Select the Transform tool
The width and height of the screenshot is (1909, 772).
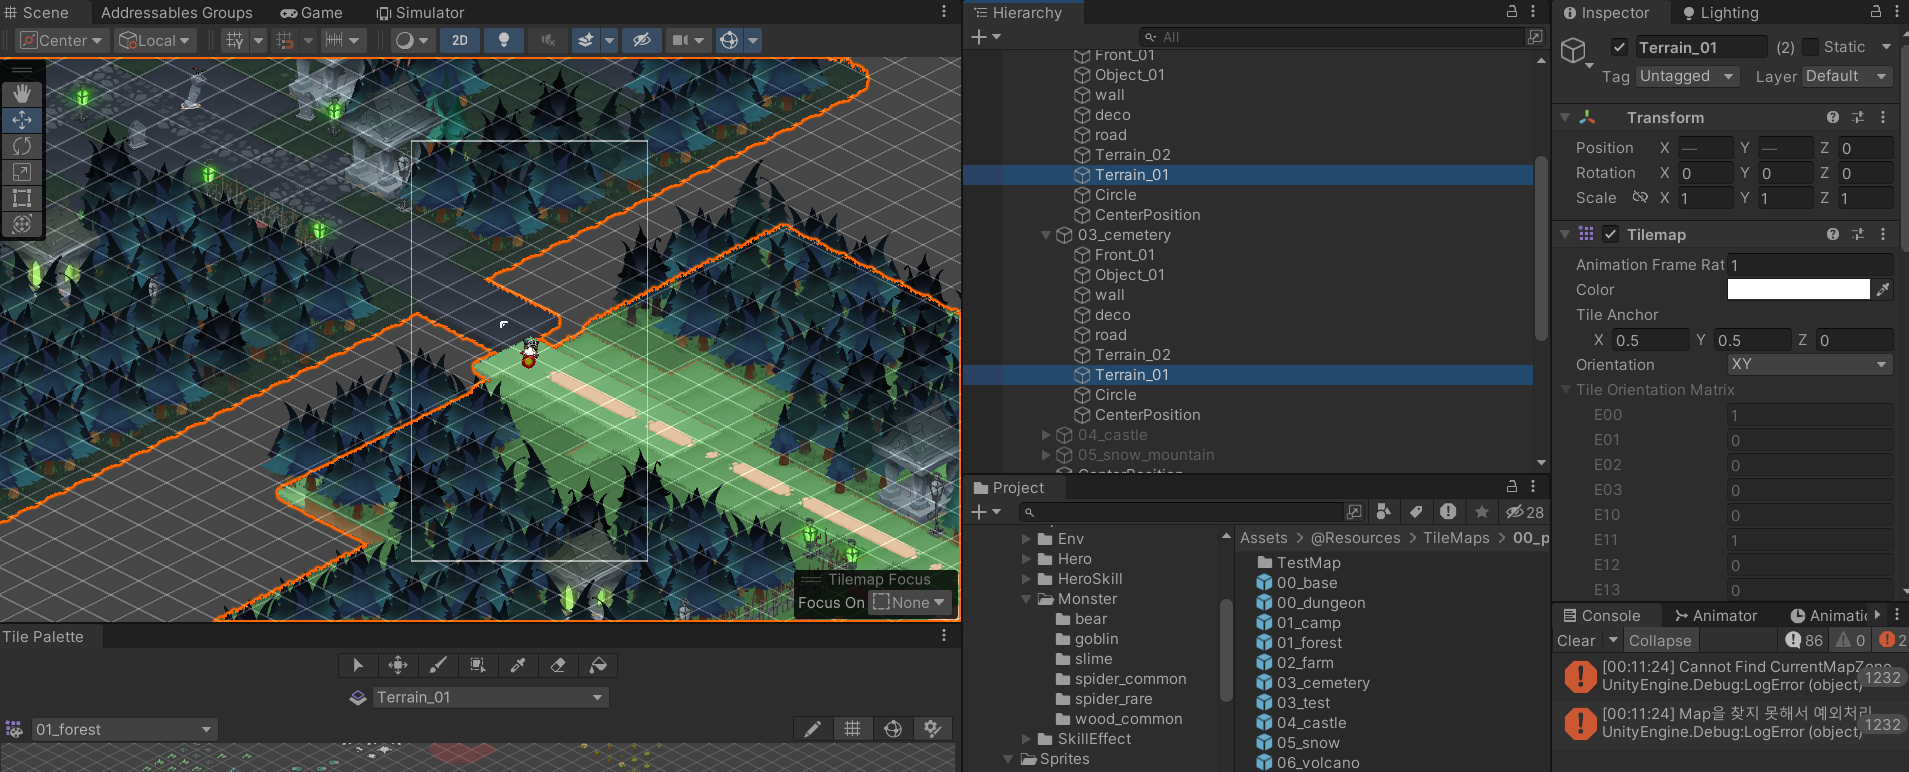pyautogui.click(x=22, y=224)
